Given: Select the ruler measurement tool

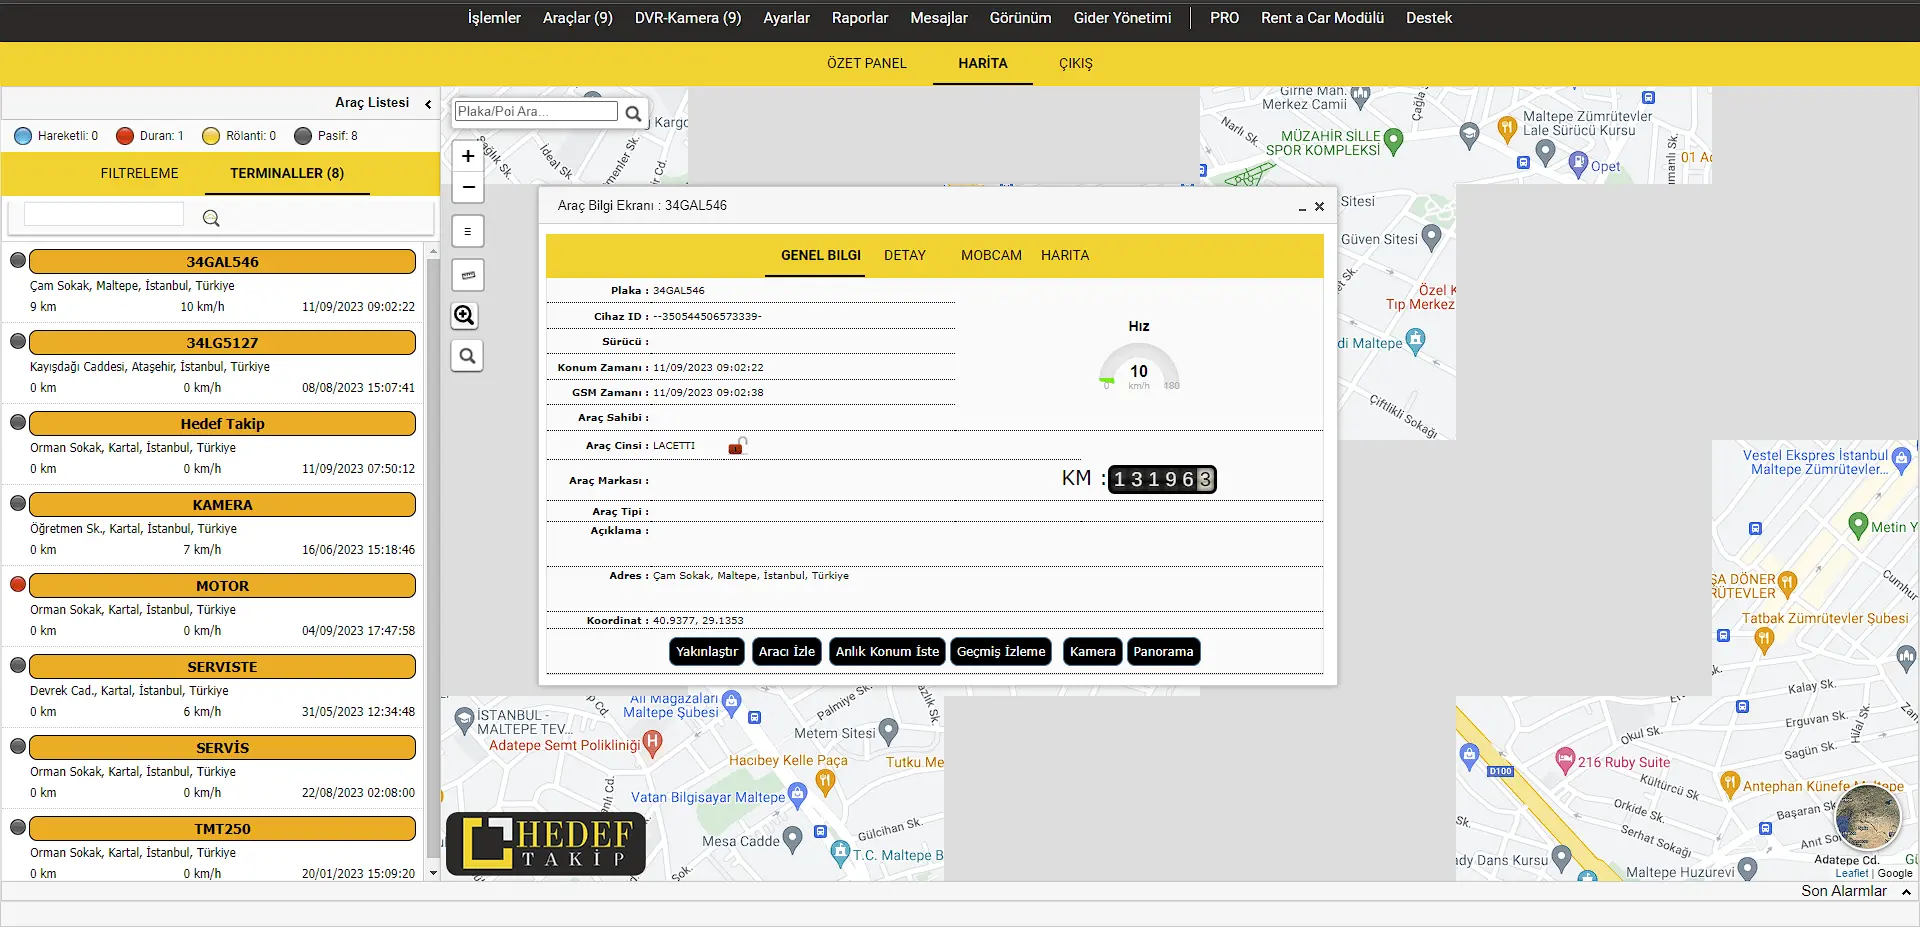Looking at the screenshot, I should coord(467,275).
